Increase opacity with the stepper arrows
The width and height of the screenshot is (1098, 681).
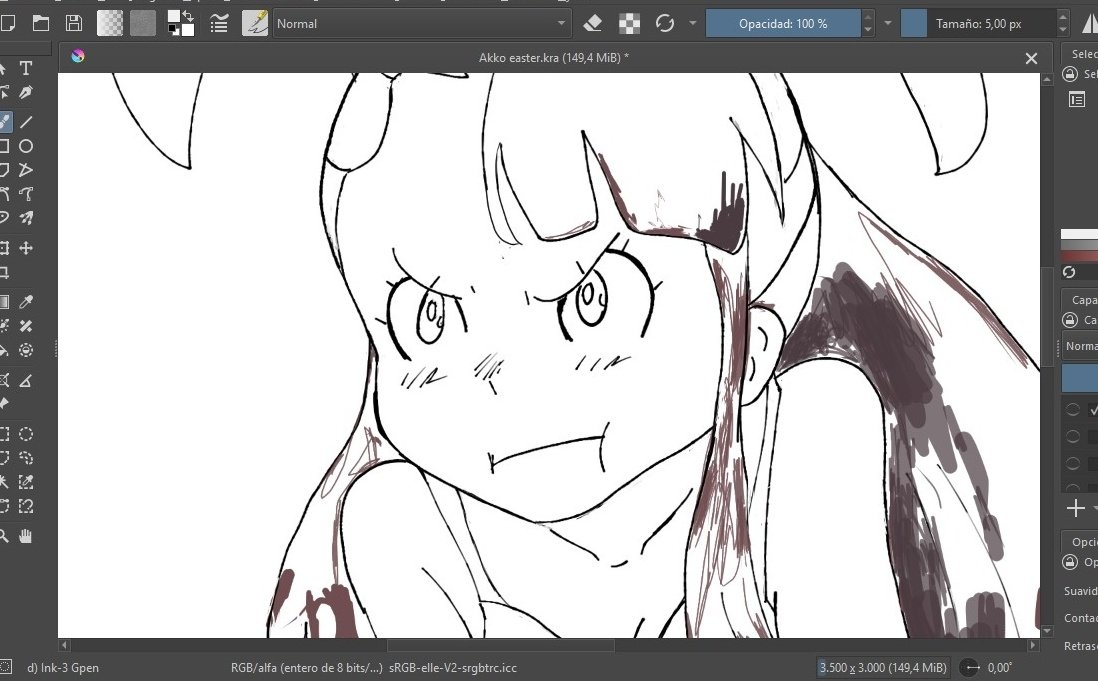868,17
